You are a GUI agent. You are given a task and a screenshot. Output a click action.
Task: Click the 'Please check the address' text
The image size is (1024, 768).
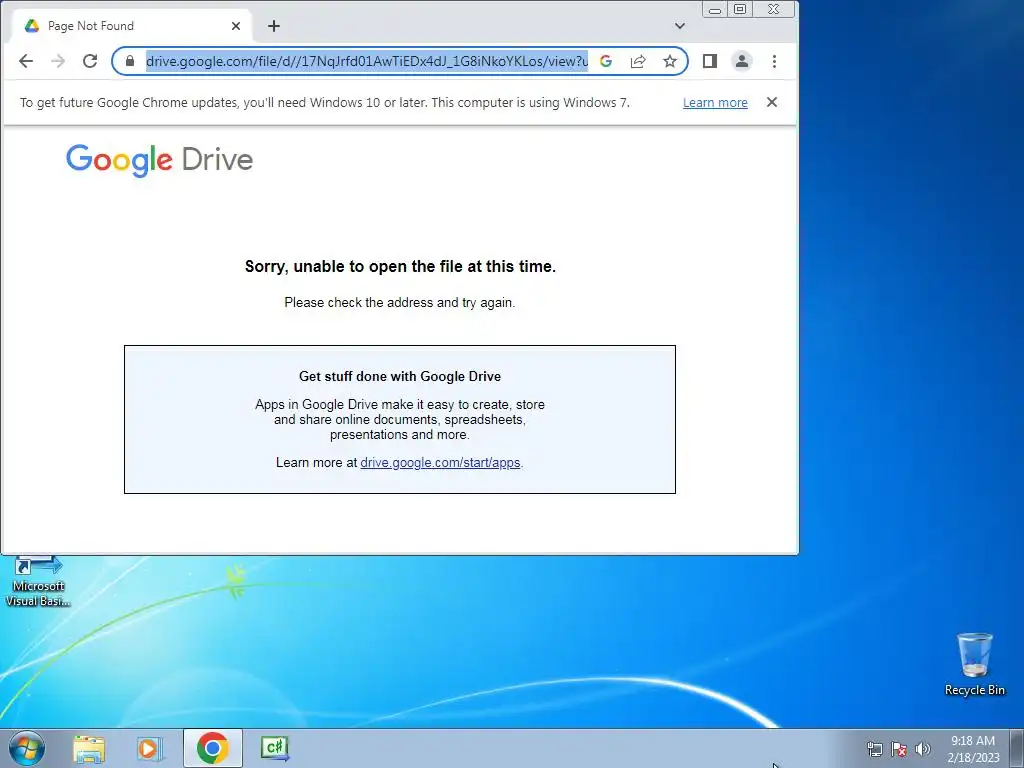(x=400, y=302)
